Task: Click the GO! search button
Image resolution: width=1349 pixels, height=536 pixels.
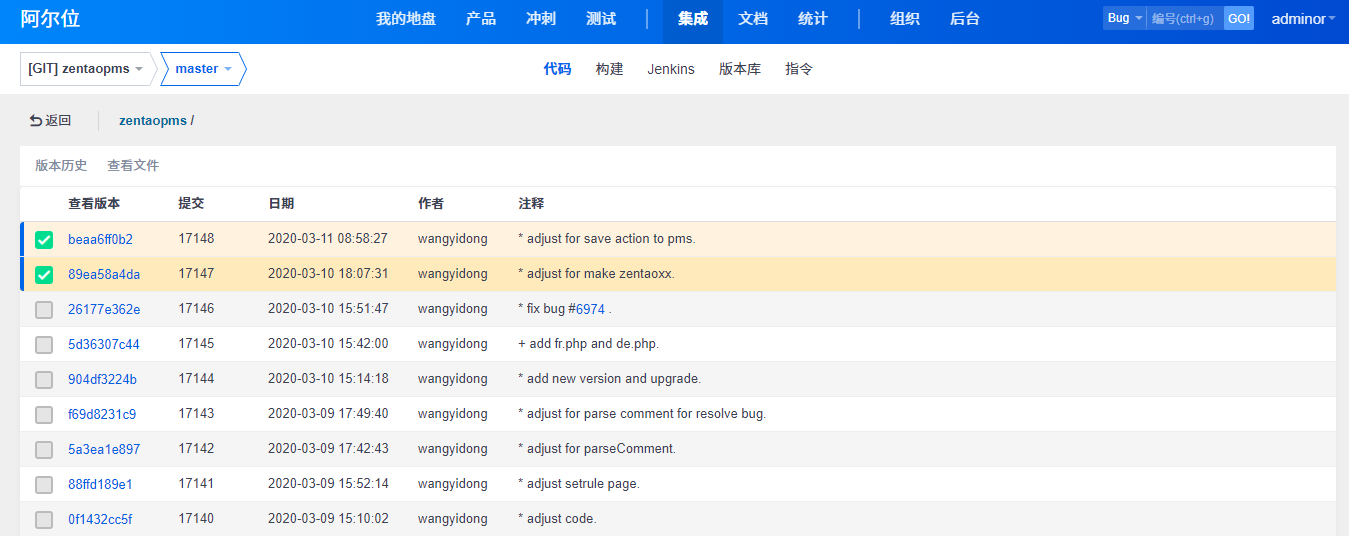Action: [1239, 18]
